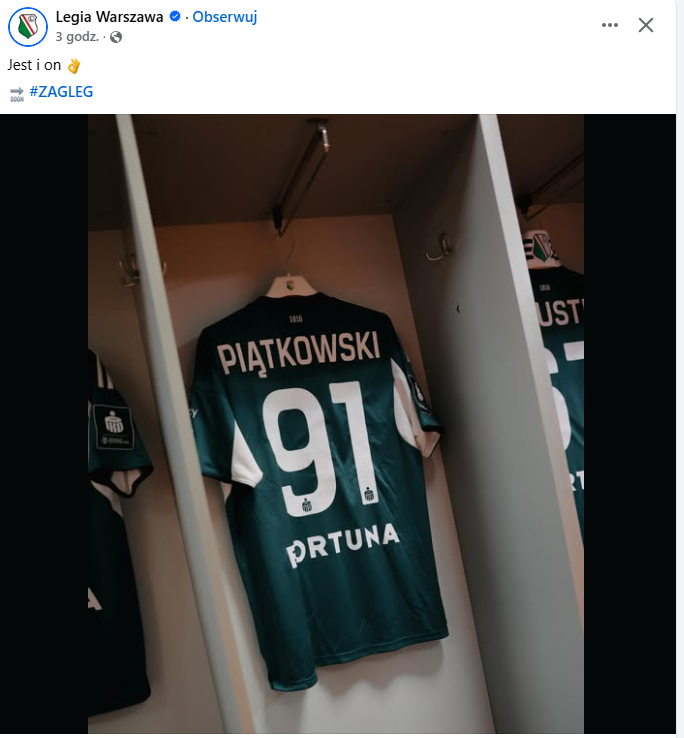This screenshot has height=738, width=684.
Task: Follow the page via Obserwuj
Action: click(x=225, y=16)
